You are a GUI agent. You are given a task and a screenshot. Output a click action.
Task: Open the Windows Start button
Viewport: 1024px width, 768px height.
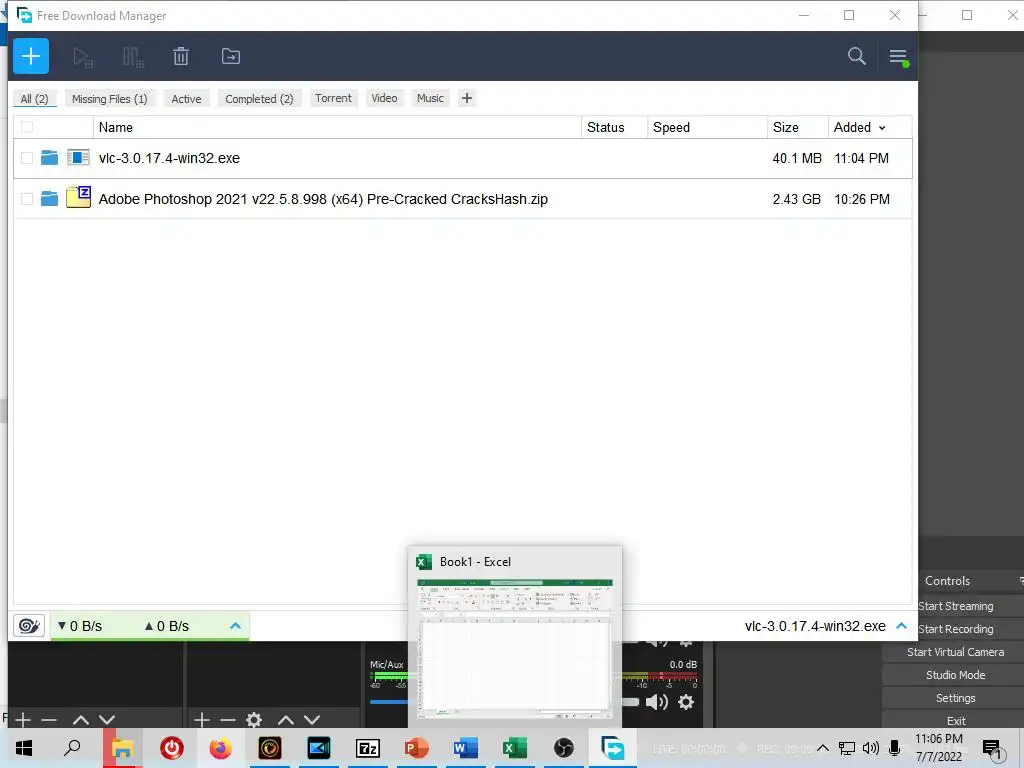(x=24, y=748)
